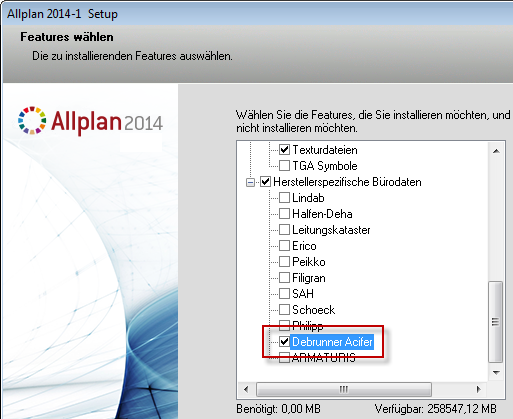Select the Filigran feature label
The height and width of the screenshot is (419, 513).
coord(309,278)
